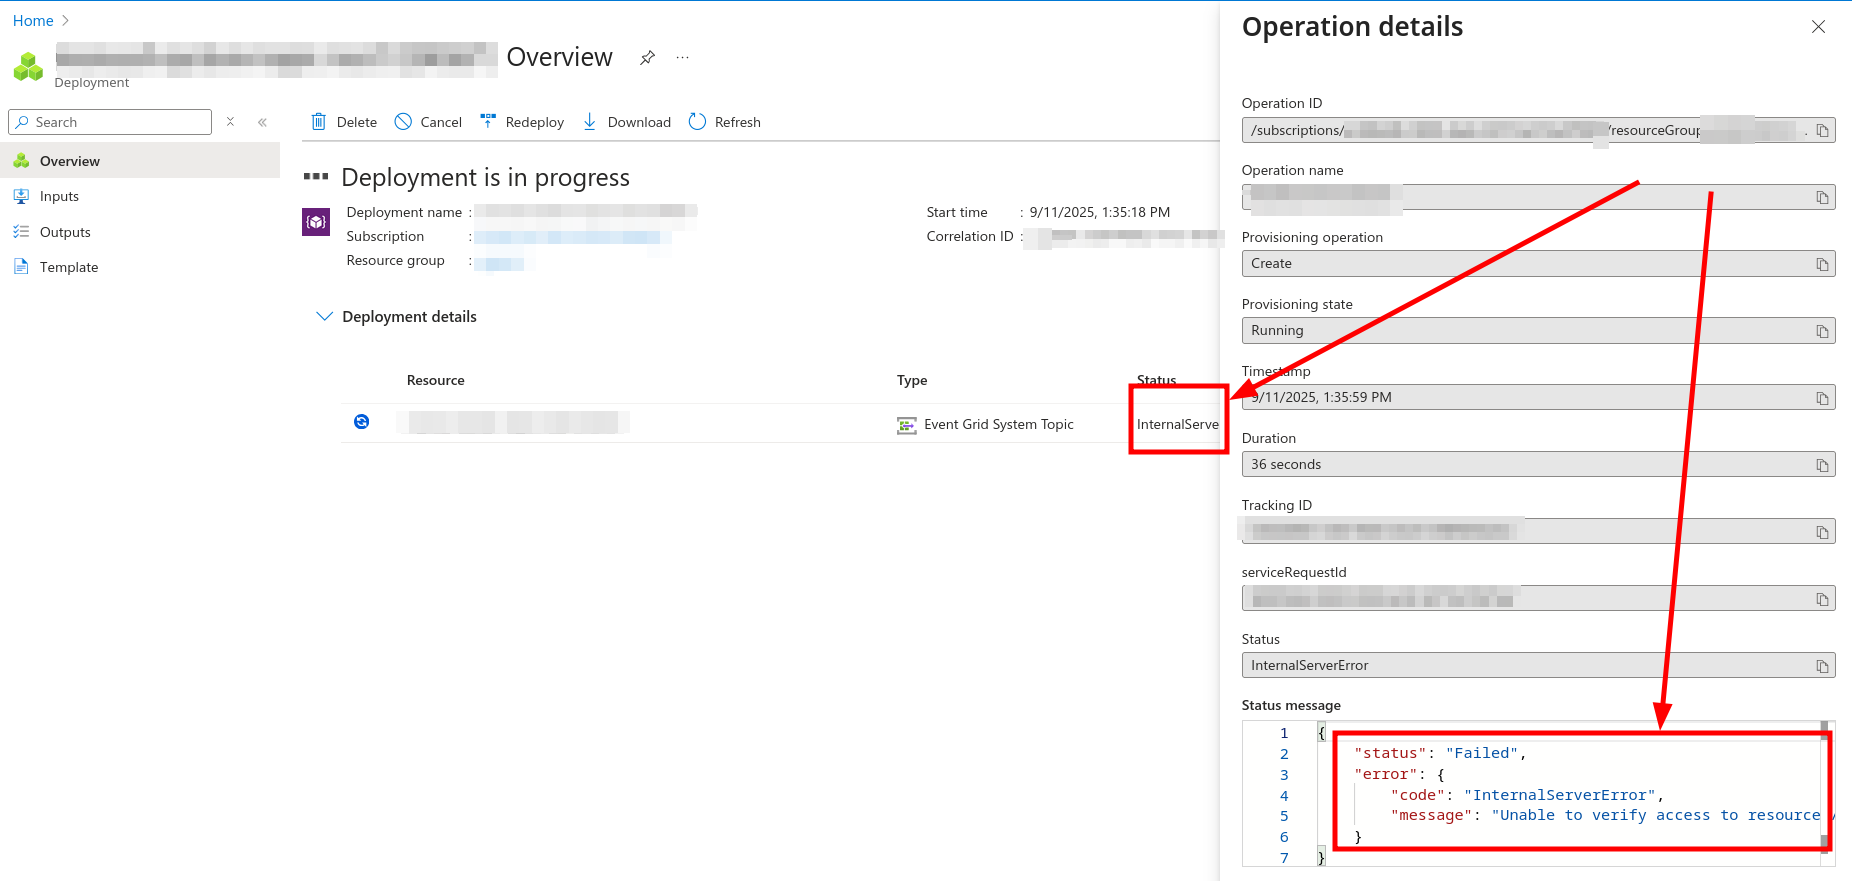Viewport: 1852px width, 881px height.
Task: Open the Resource group link
Action: pos(499,264)
